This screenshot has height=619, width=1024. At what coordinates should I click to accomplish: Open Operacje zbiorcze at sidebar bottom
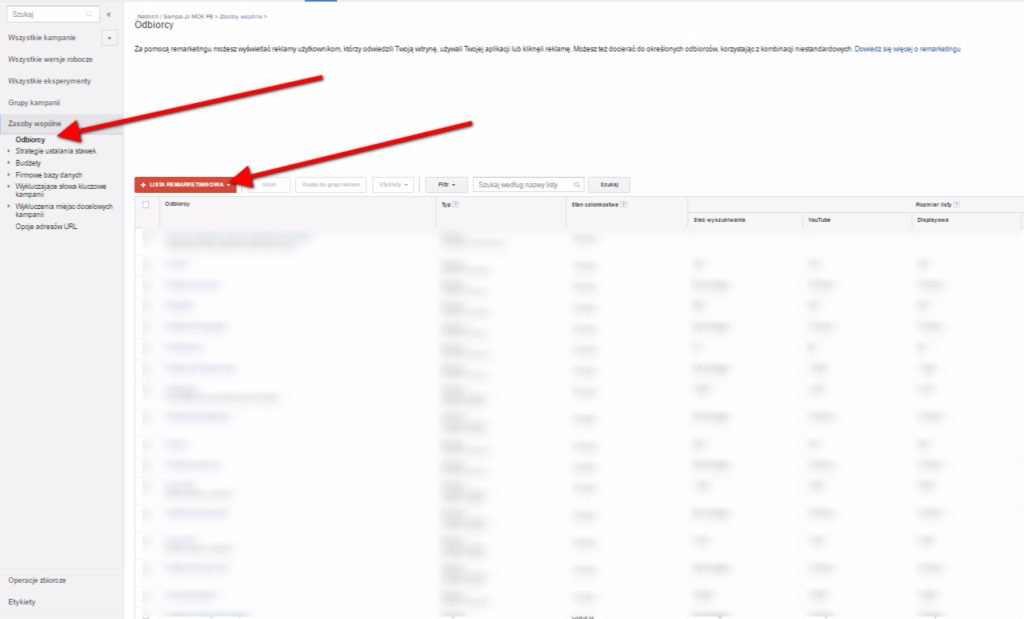pos(37,580)
